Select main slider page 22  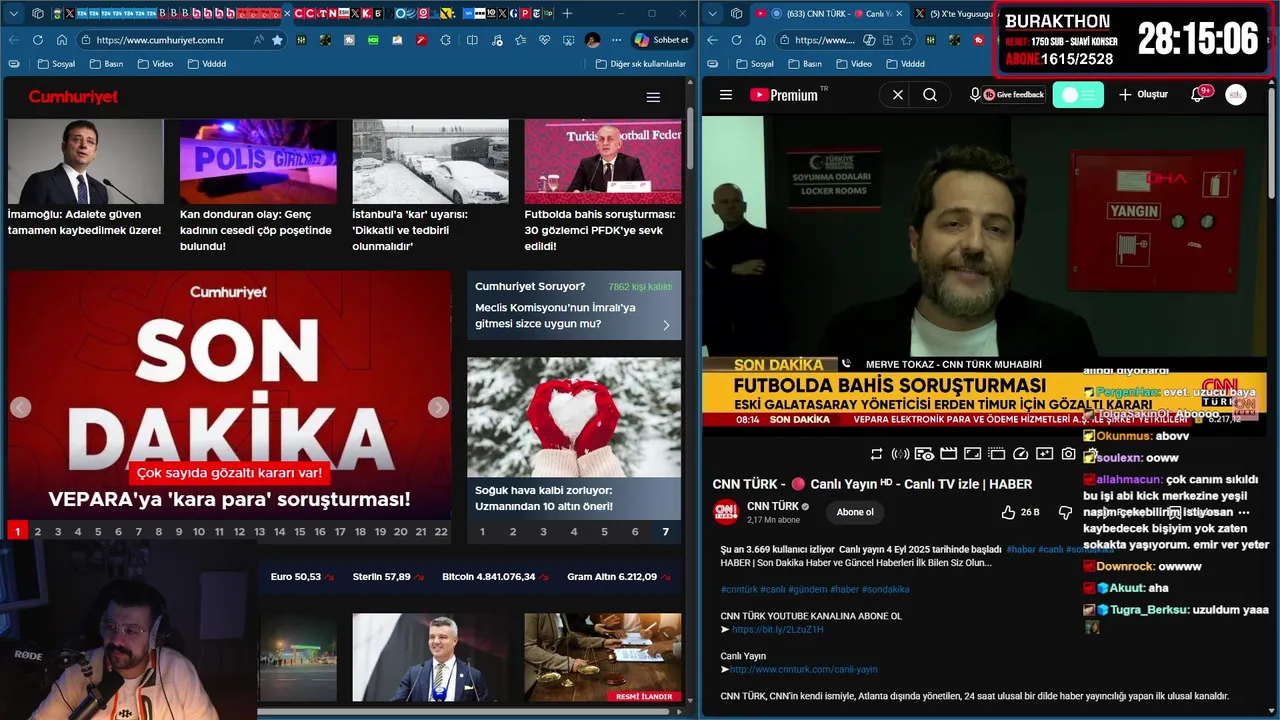[441, 531]
